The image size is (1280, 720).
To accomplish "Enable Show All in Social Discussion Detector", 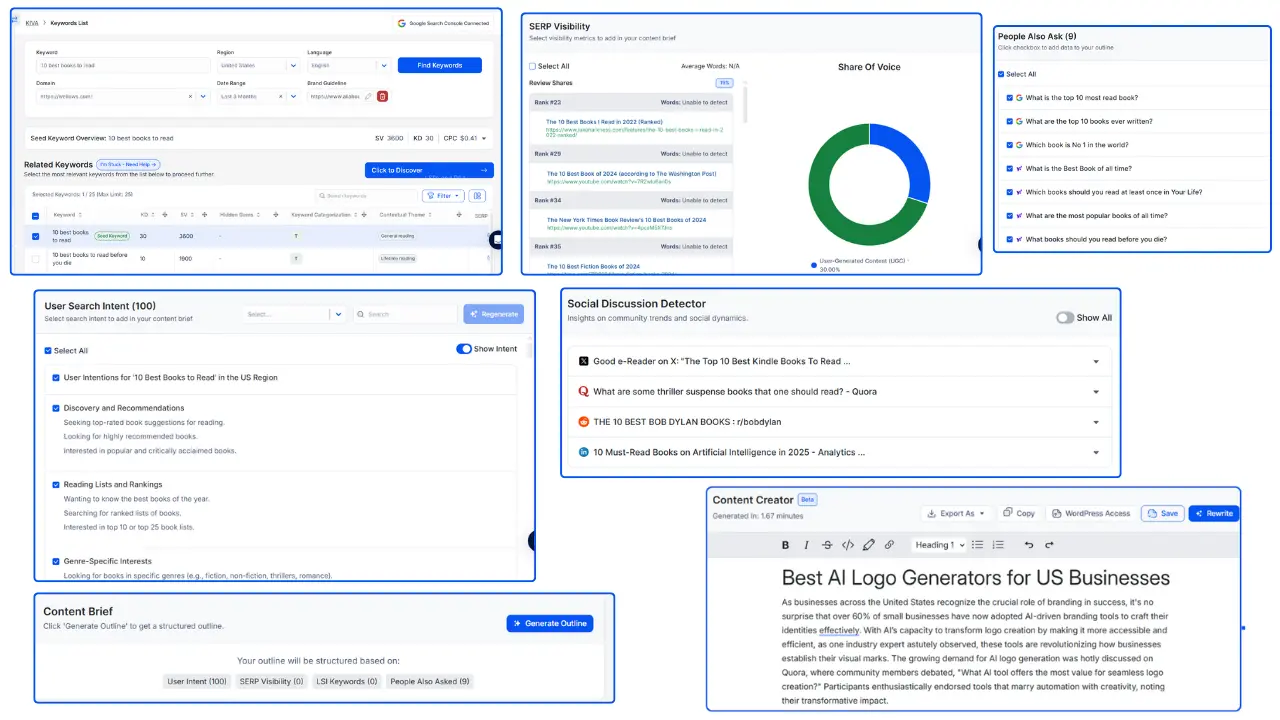I will (x=1067, y=317).
